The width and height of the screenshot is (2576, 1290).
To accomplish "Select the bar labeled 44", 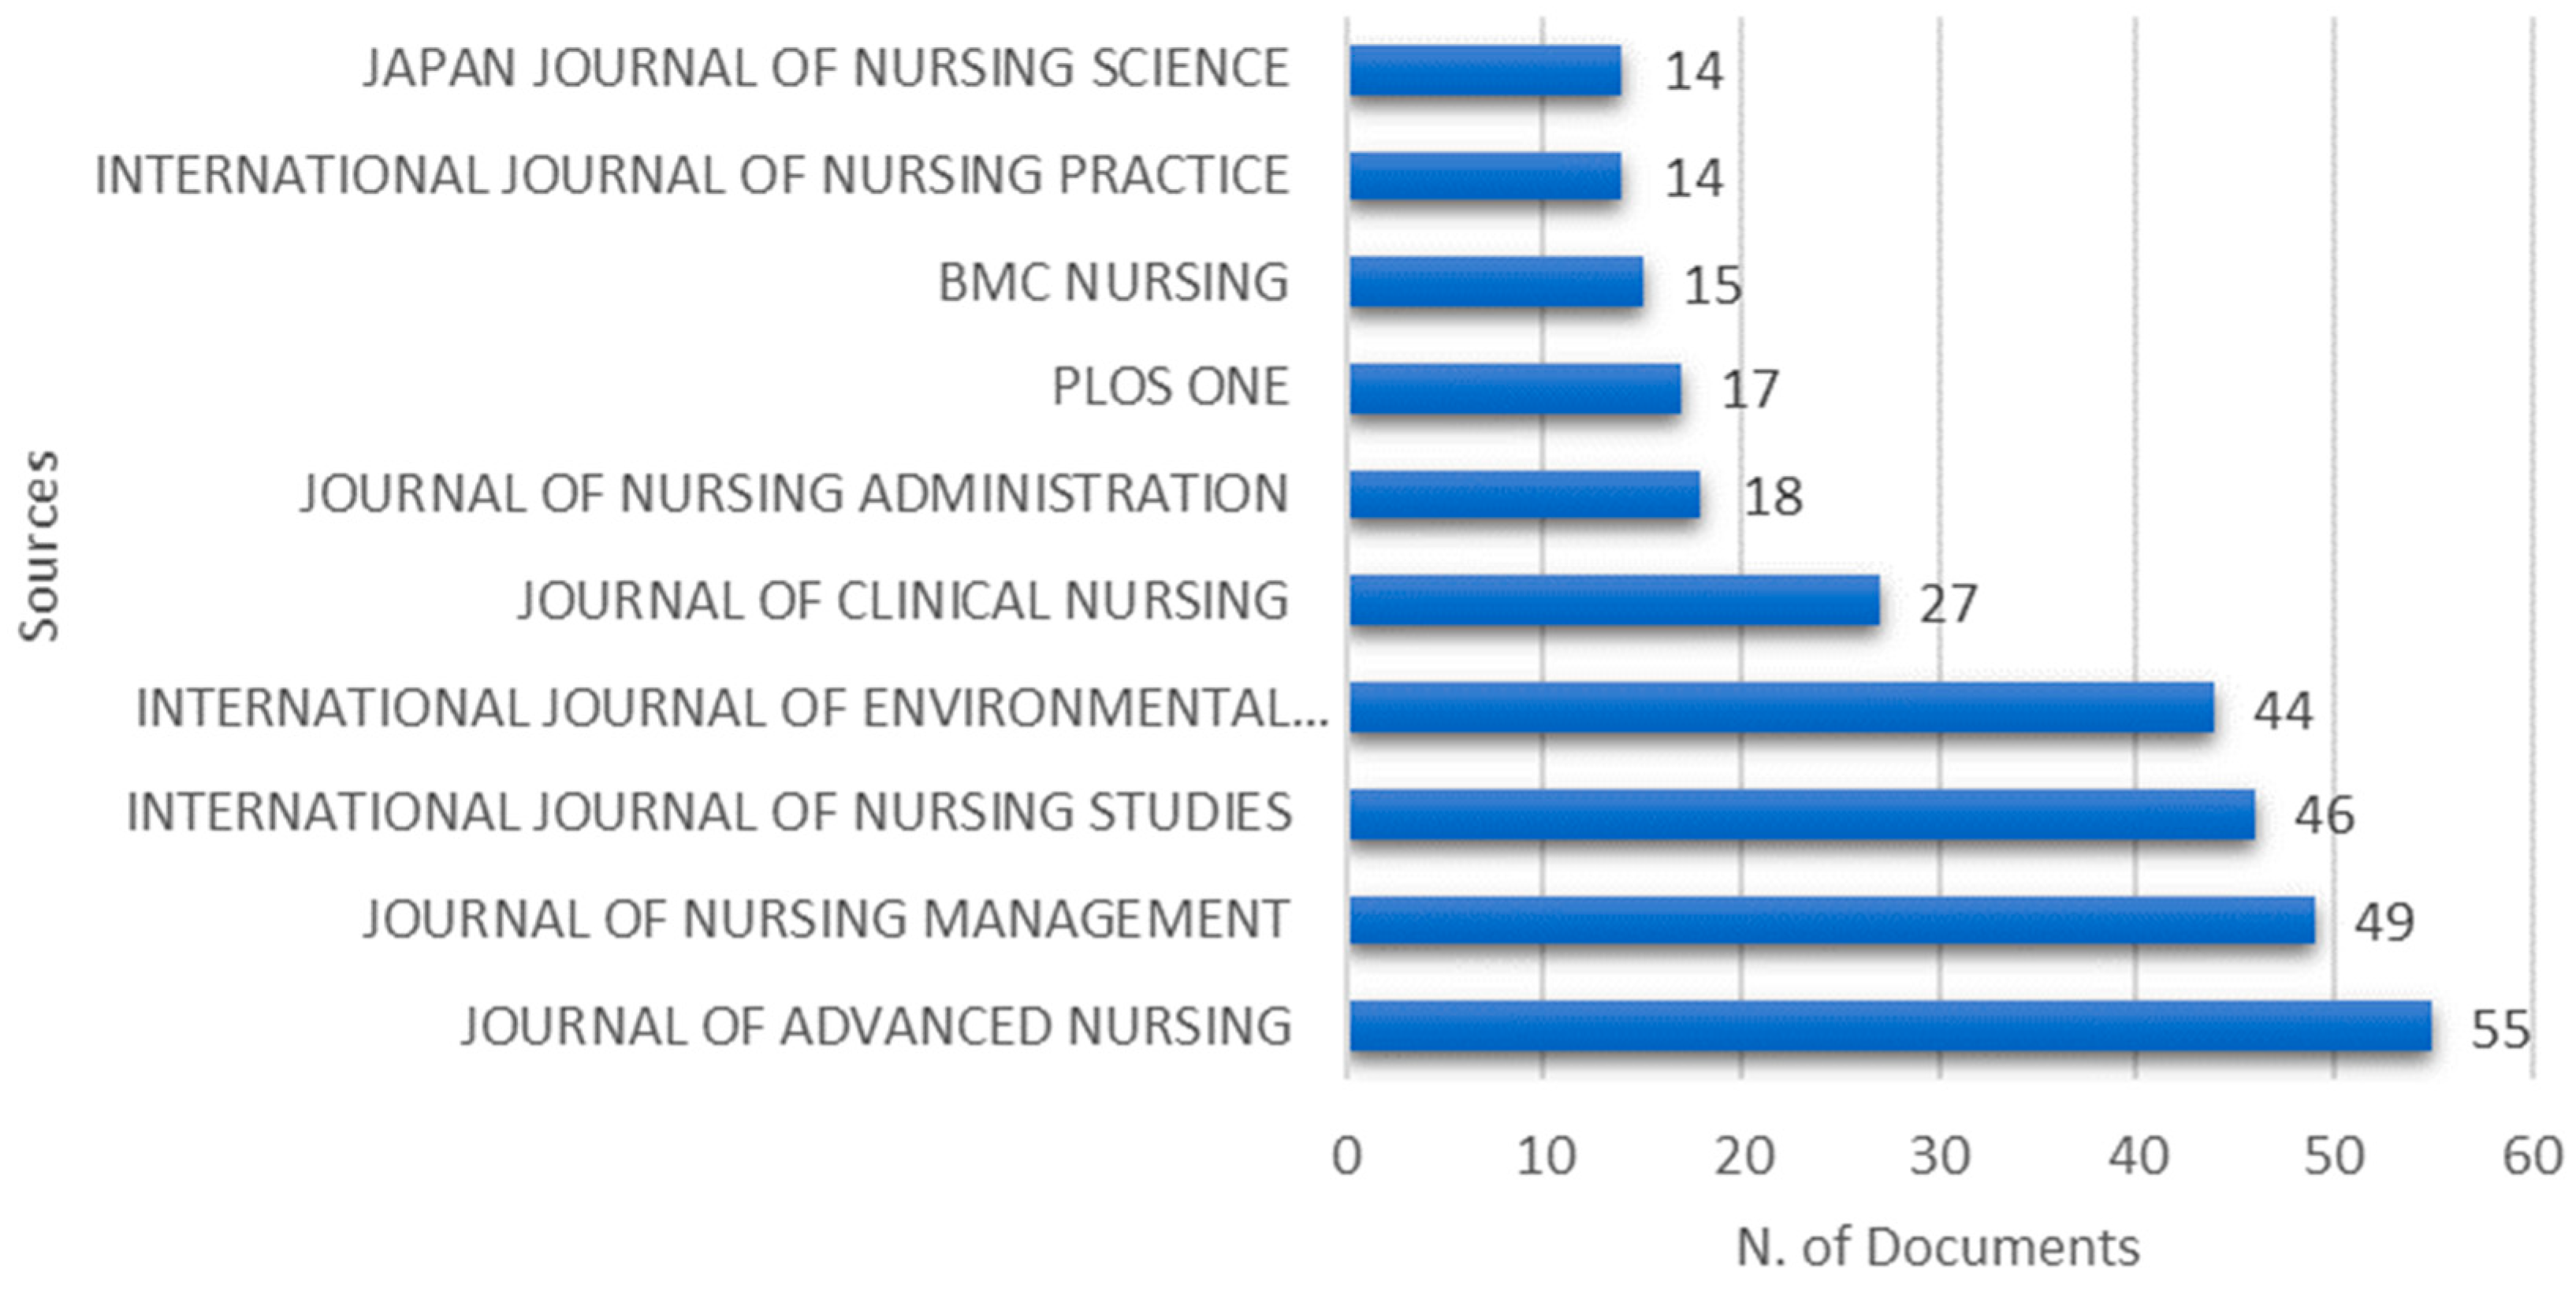I will [1781, 708].
